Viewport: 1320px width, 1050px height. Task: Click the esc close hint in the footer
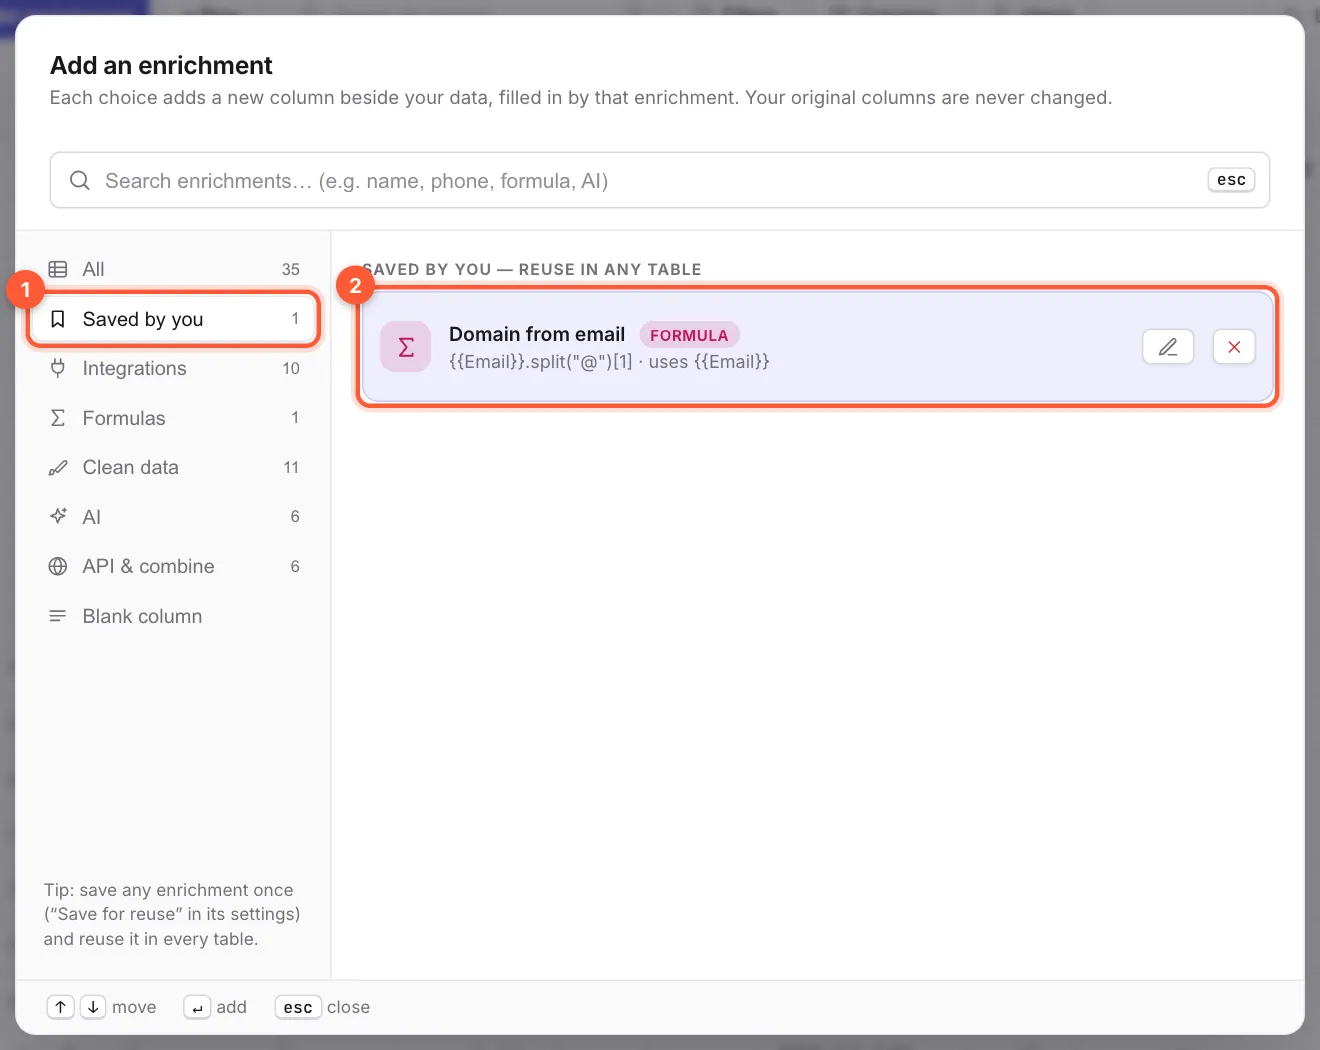click(x=298, y=1007)
